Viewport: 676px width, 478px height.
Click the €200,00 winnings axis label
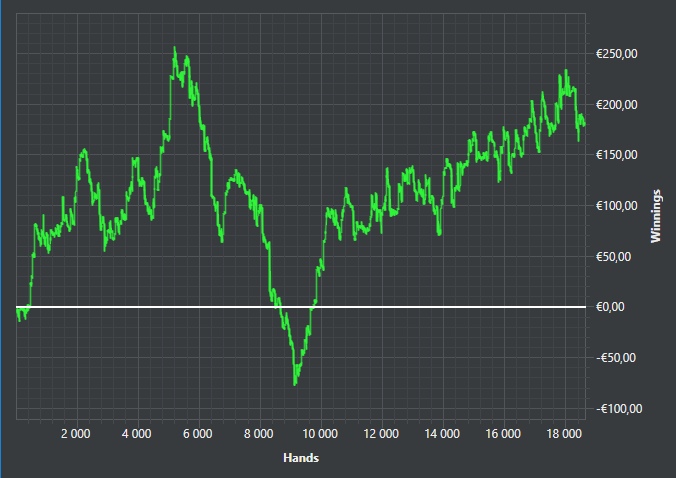tap(617, 105)
